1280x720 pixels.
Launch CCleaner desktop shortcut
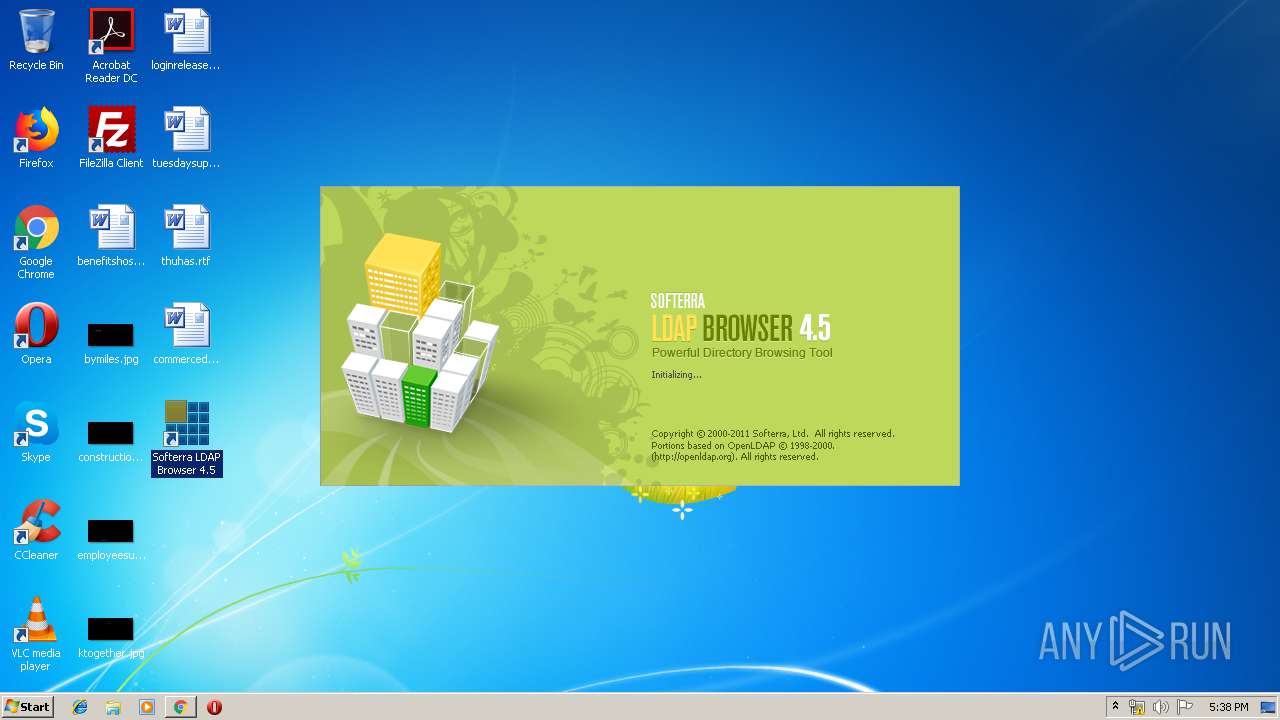36,530
